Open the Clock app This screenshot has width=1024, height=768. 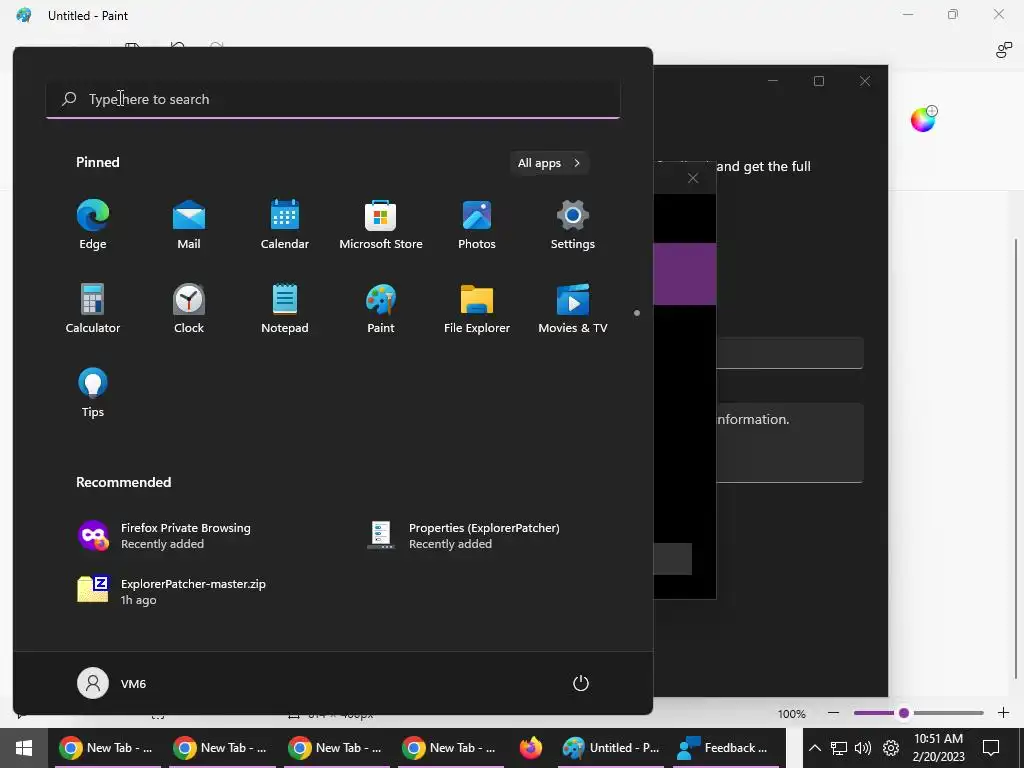coord(189,309)
